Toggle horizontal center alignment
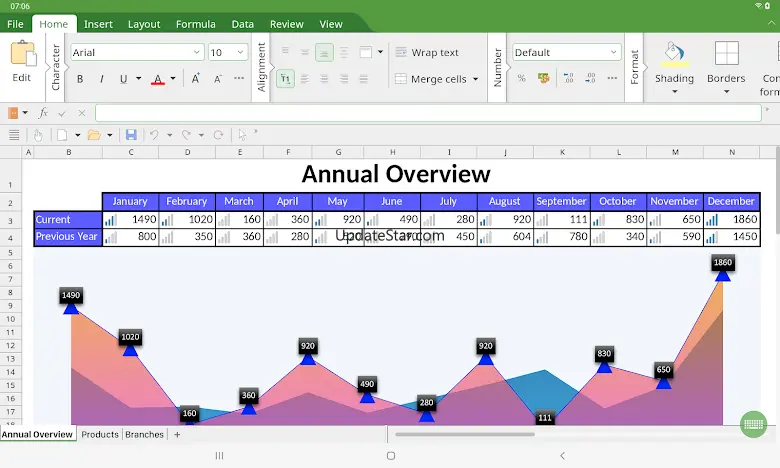This screenshot has height=468, width=780. pyautogui.click(x=324, y=79)
